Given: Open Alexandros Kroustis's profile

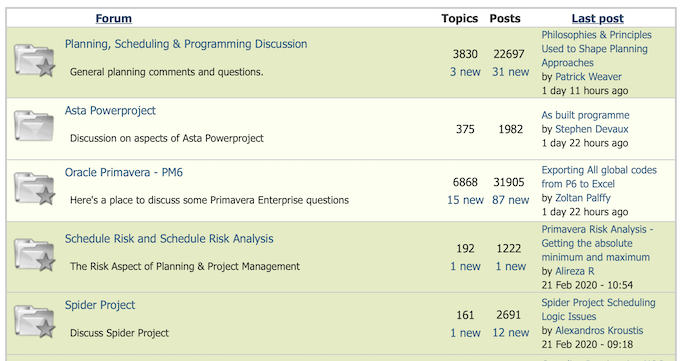Looking at the screenshot, I should point(599,331).
